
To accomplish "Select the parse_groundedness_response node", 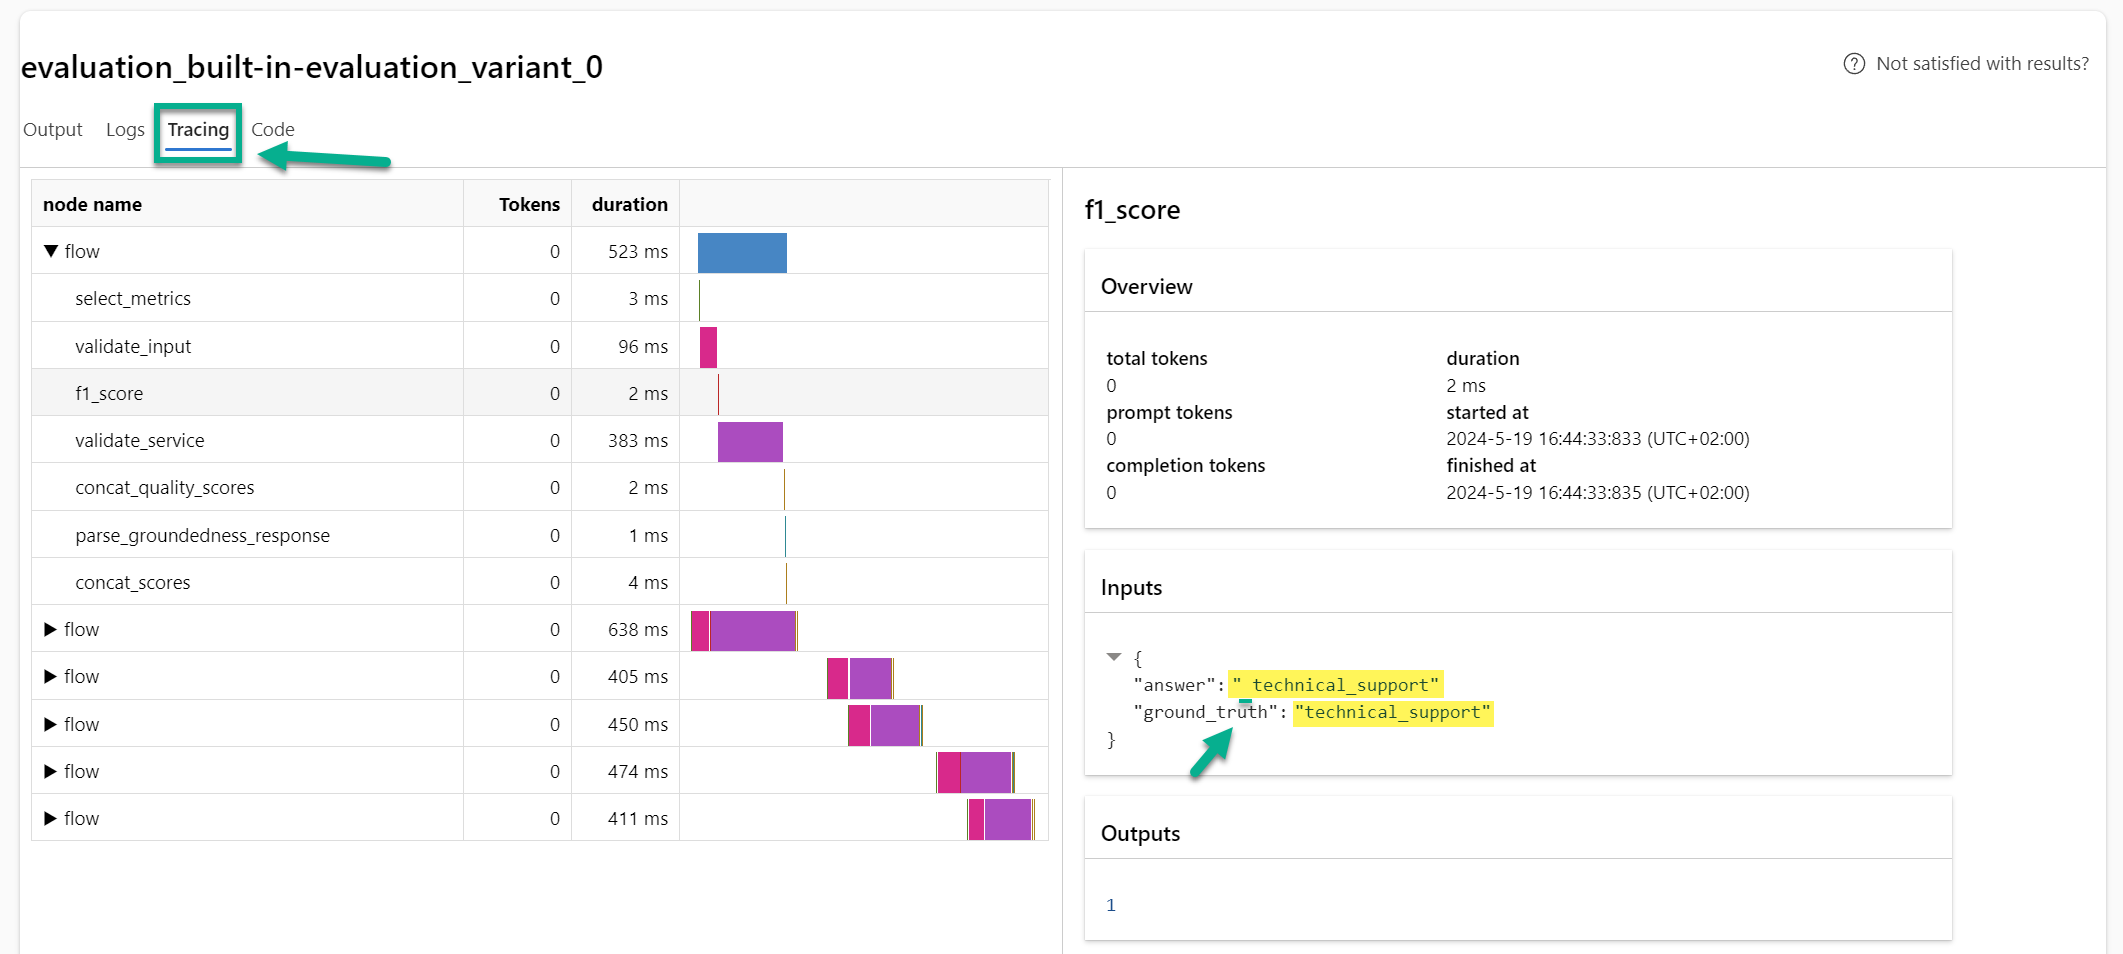I will pos(202,536).
